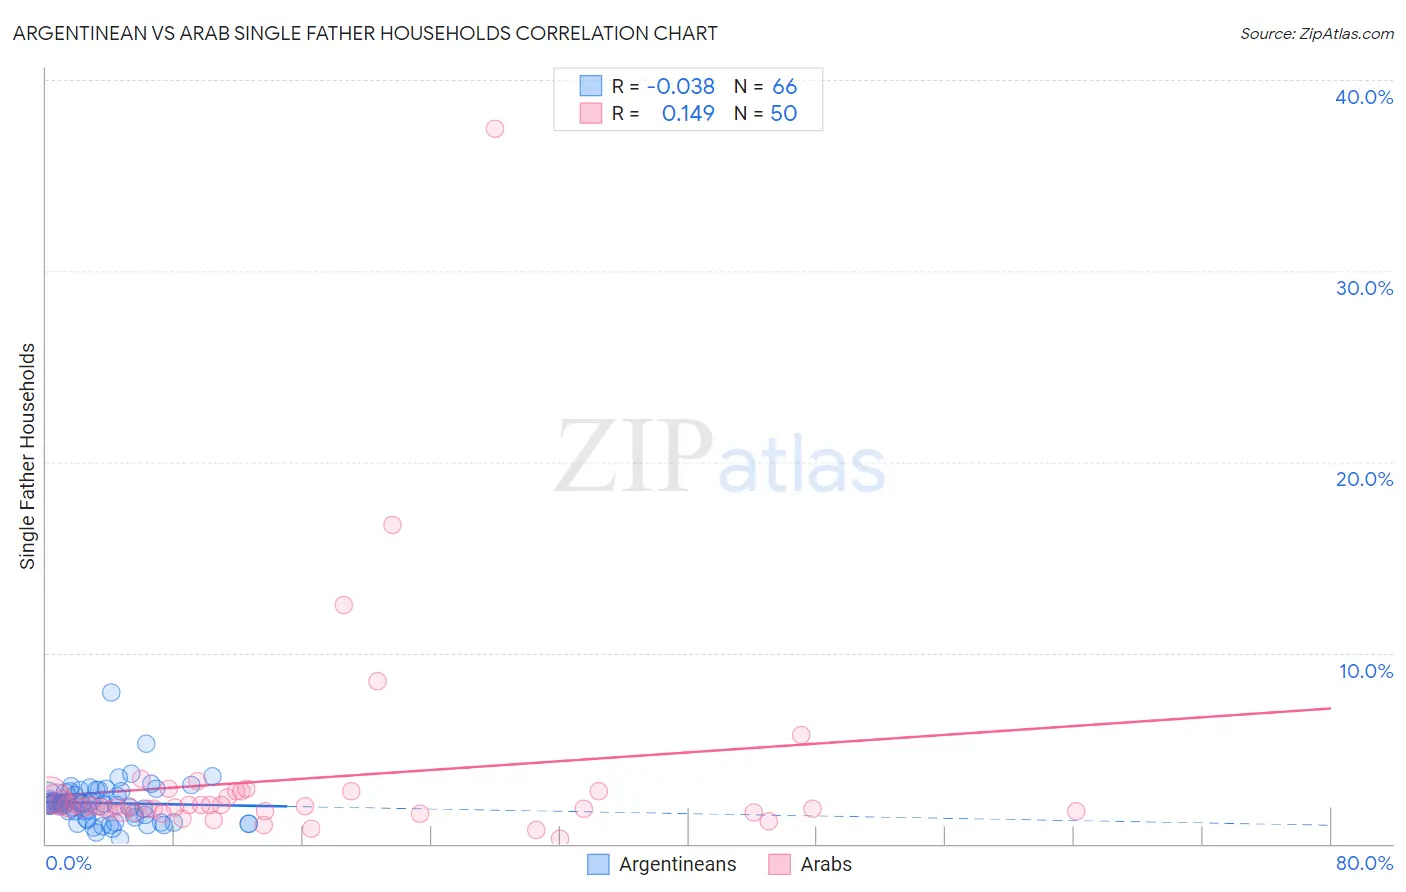Click the Single Father Households axis label
Viewport: 1406px width, 892px height.
pyautogui.click(x=27, y=456)
